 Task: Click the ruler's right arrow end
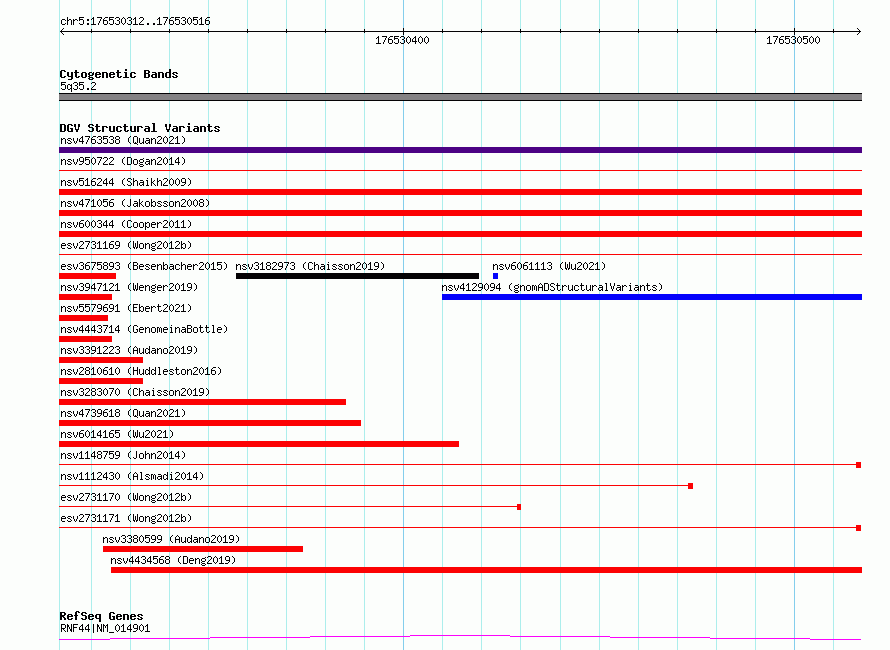click(859, 31)
